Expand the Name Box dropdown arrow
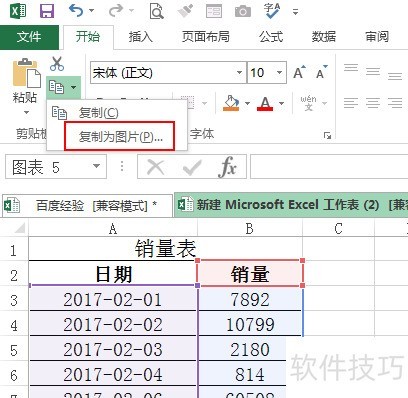The width and height of the screenshot is (408, 398). 96,166
